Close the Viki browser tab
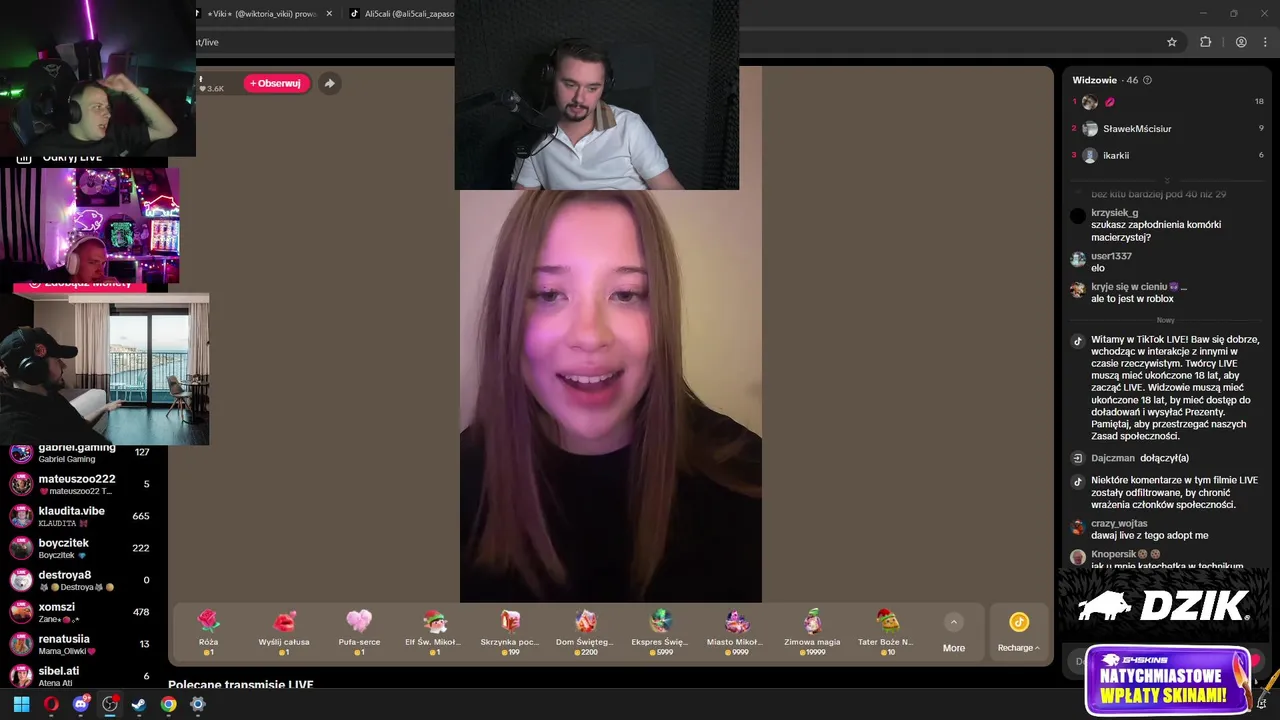1280x720 pixels. pos(329,14)
